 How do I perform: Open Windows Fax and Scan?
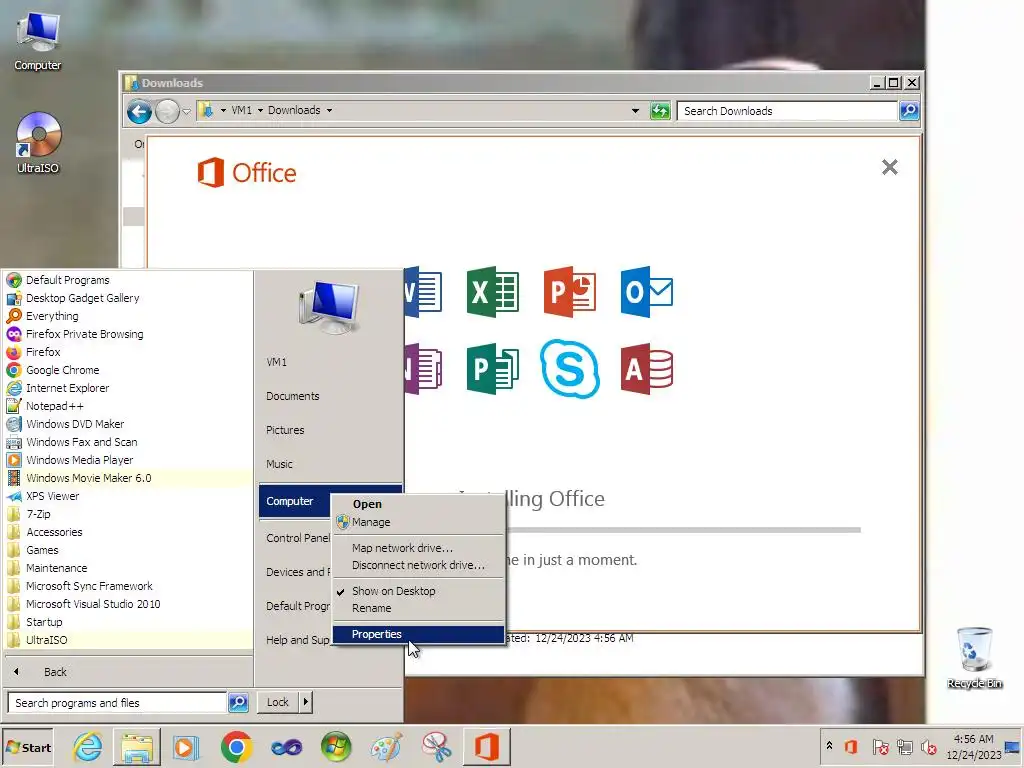[x=81, y=442]
